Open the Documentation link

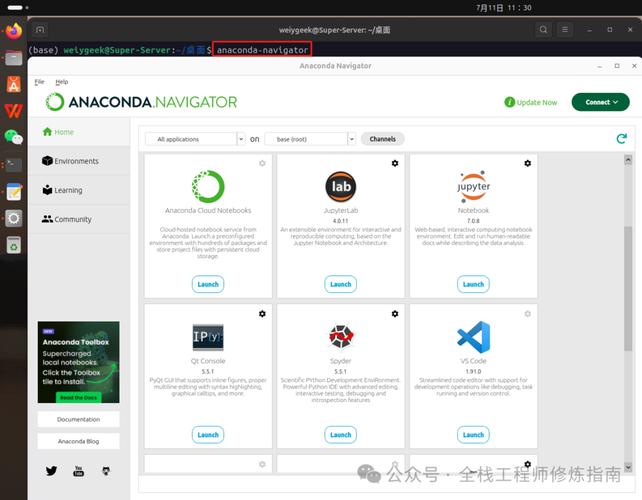coord(79,419)
